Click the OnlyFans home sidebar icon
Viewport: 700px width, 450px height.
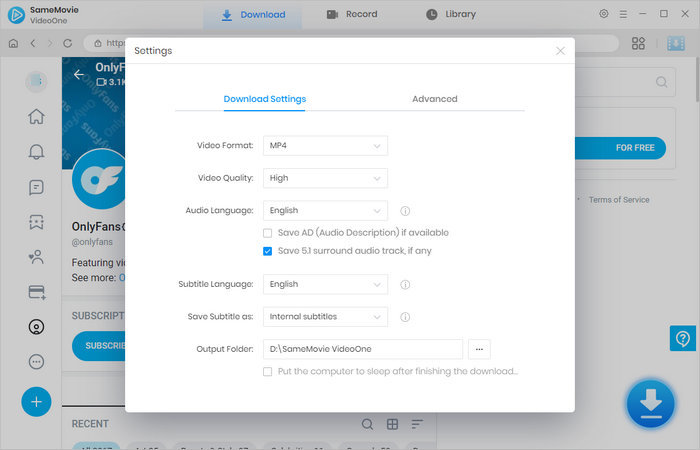point(36,117)
